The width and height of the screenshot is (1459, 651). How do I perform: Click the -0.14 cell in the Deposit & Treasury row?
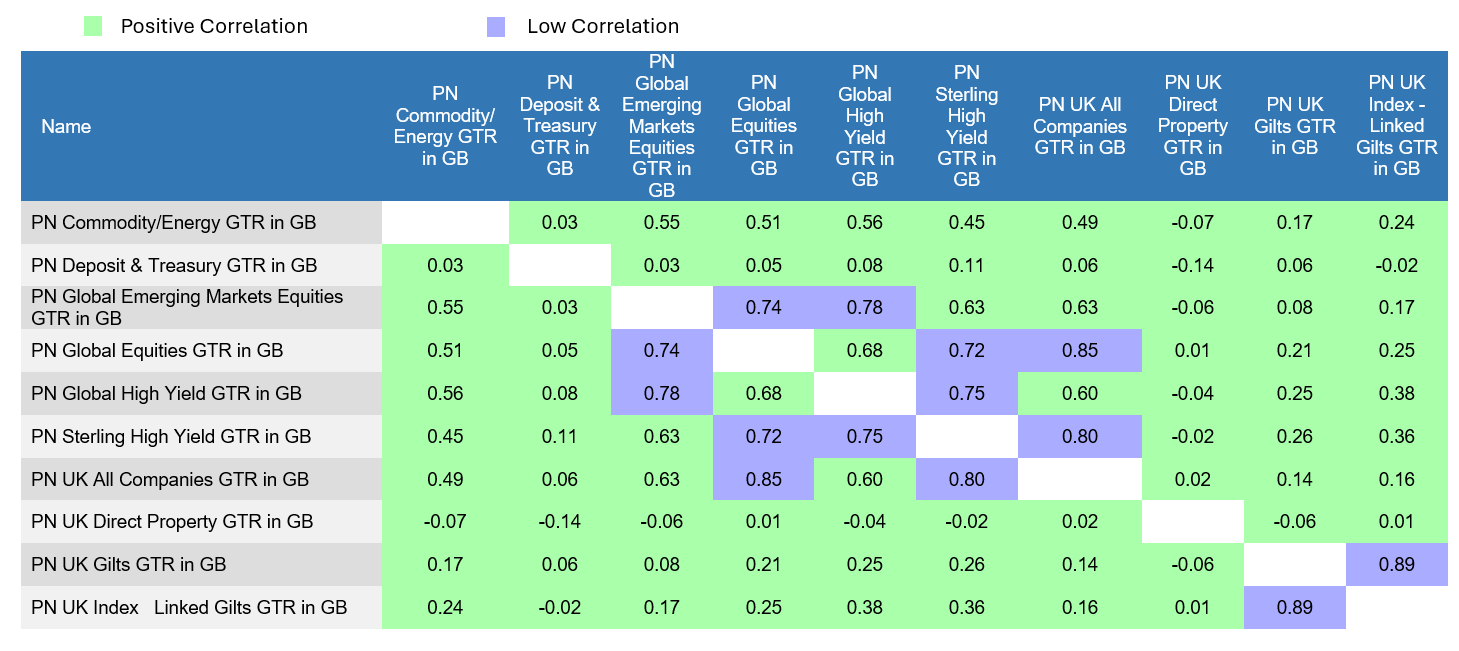1193,266
